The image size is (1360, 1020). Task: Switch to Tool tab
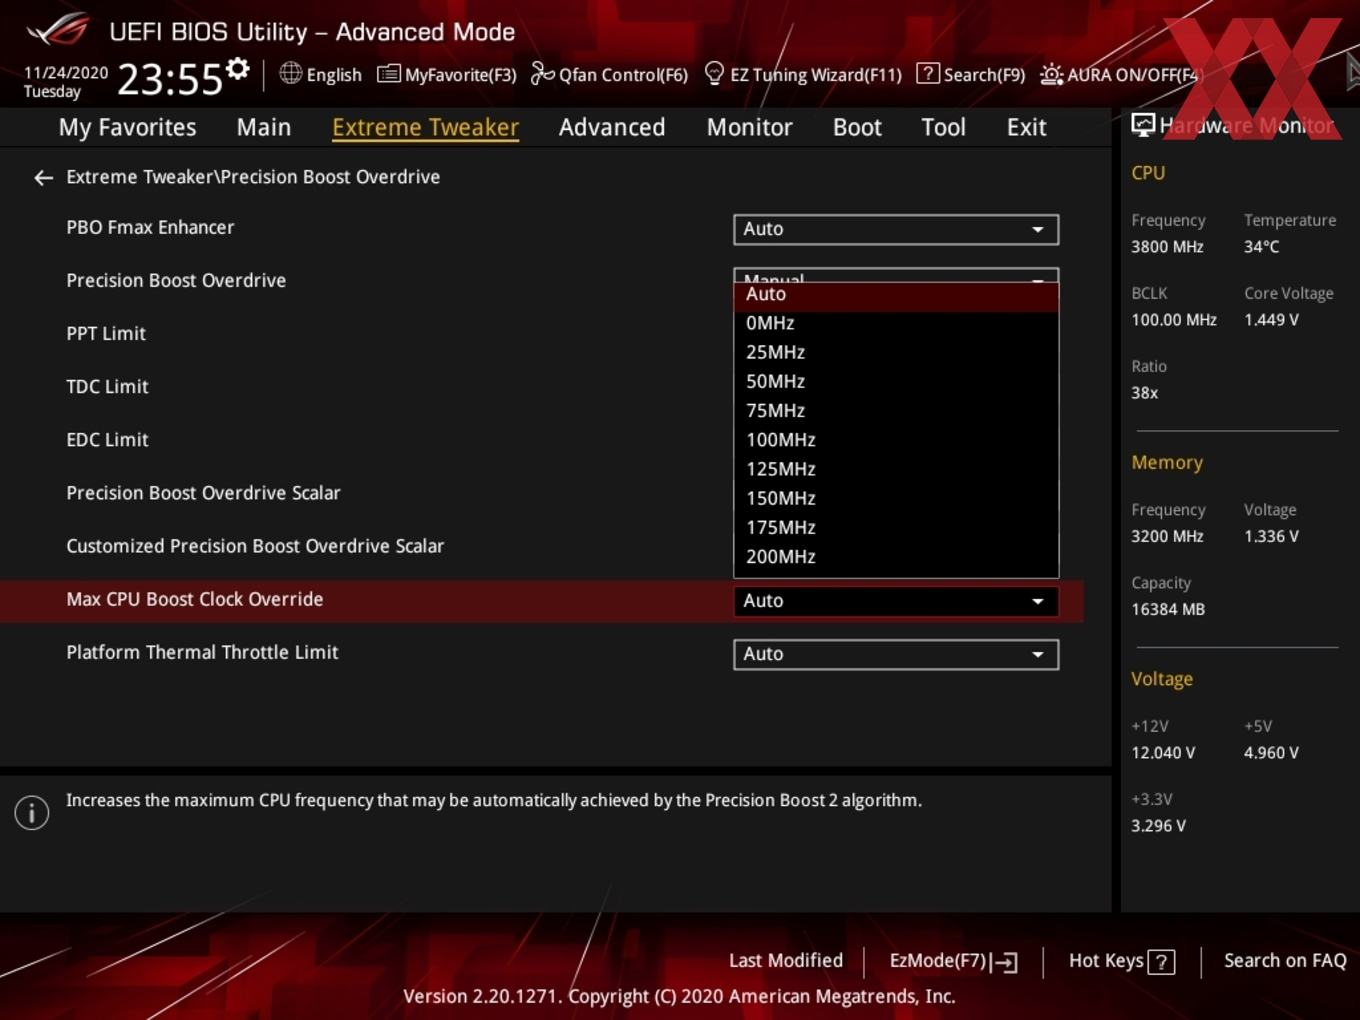tap(943, 127)
